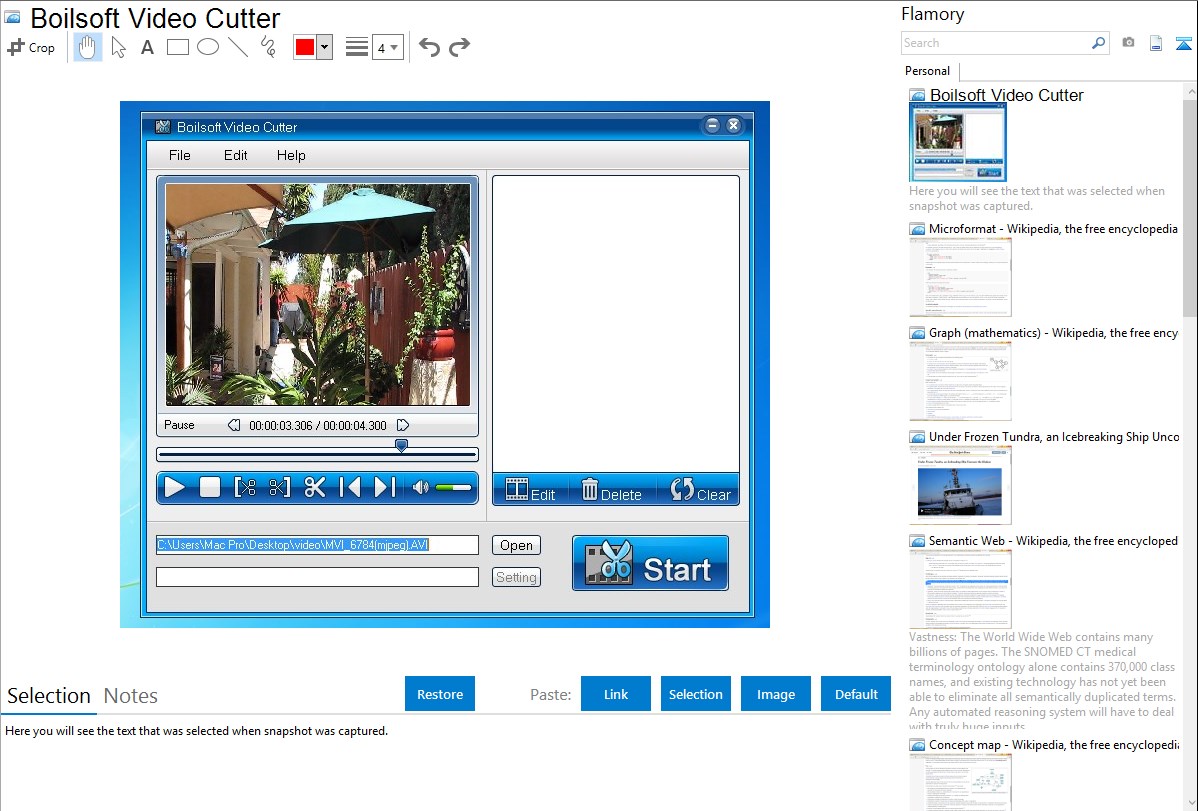Screen dimensions: 1198x811
Task: Set the clip start mark
Action: [244, 488]
